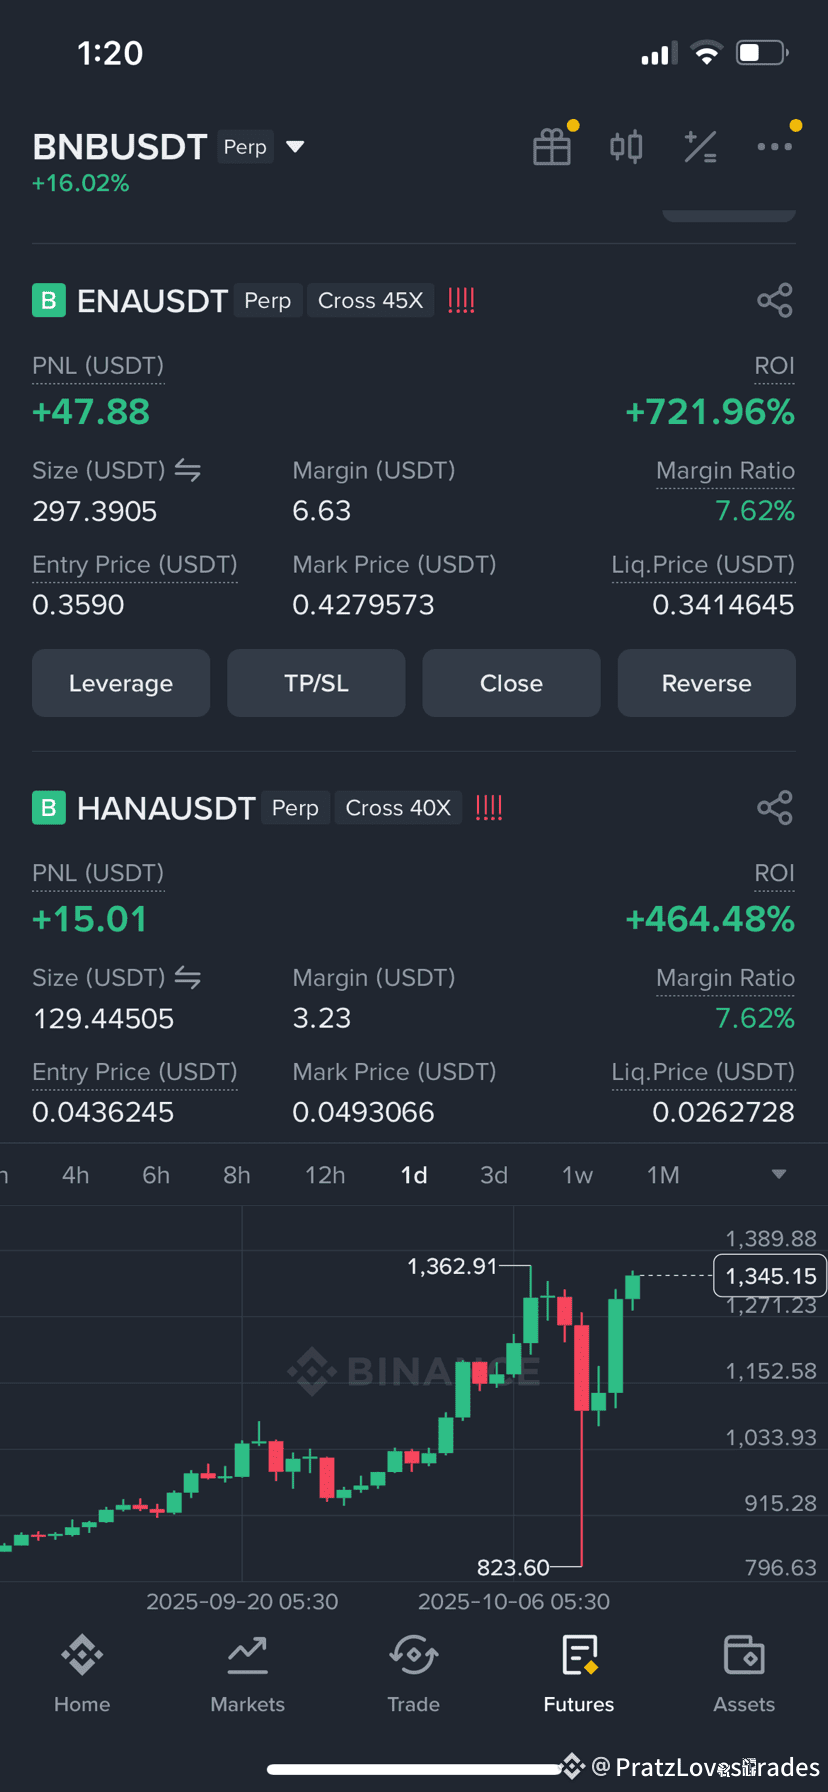Viewport: 828px width, 1792px height.
Task: Set TP/SL for ENAUSDT position
Action: (x=316, y=683)
